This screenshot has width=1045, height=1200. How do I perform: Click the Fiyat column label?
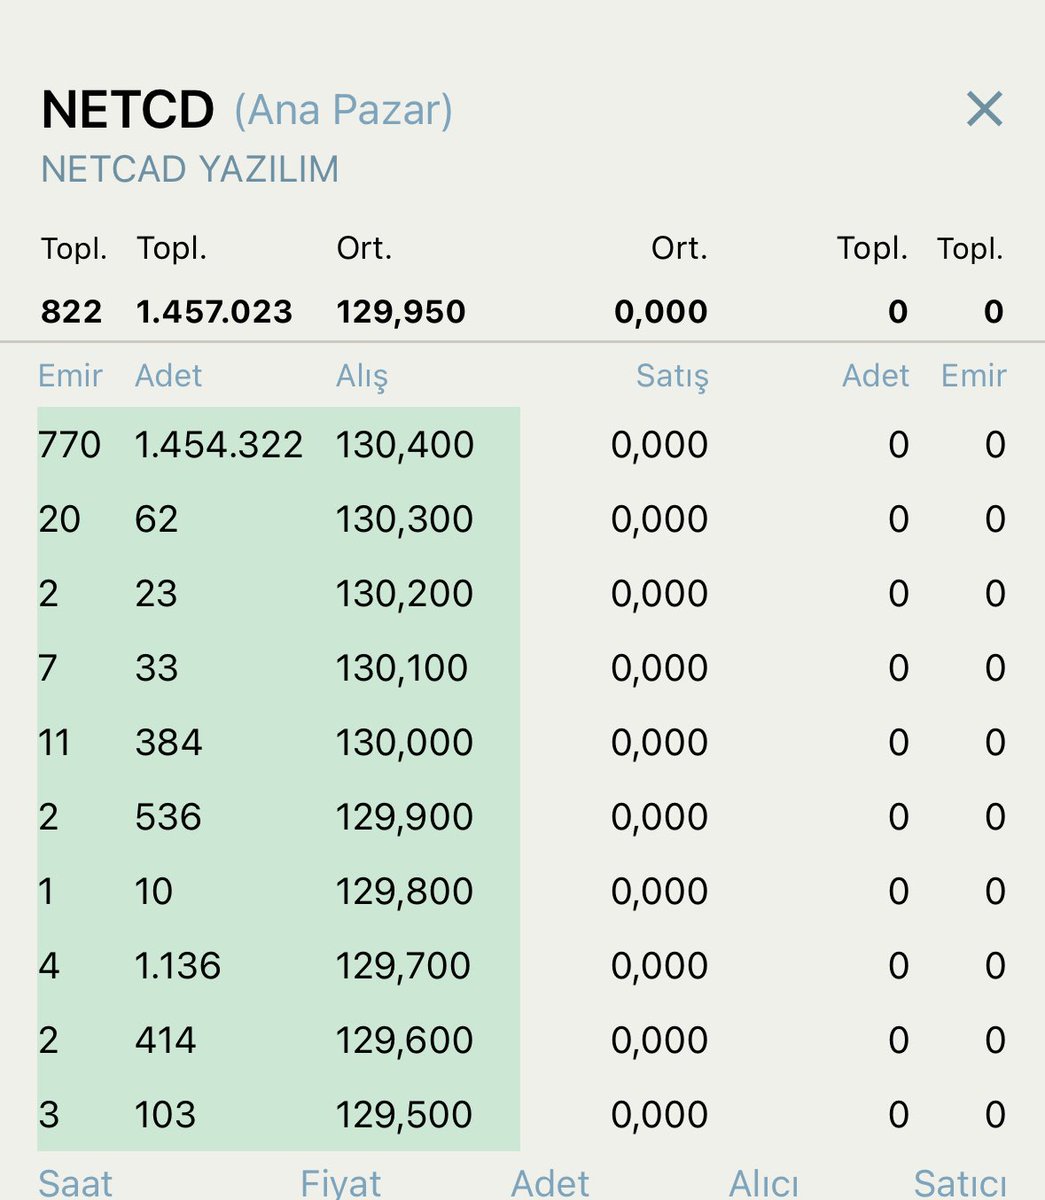click(x=340, y=1184)
